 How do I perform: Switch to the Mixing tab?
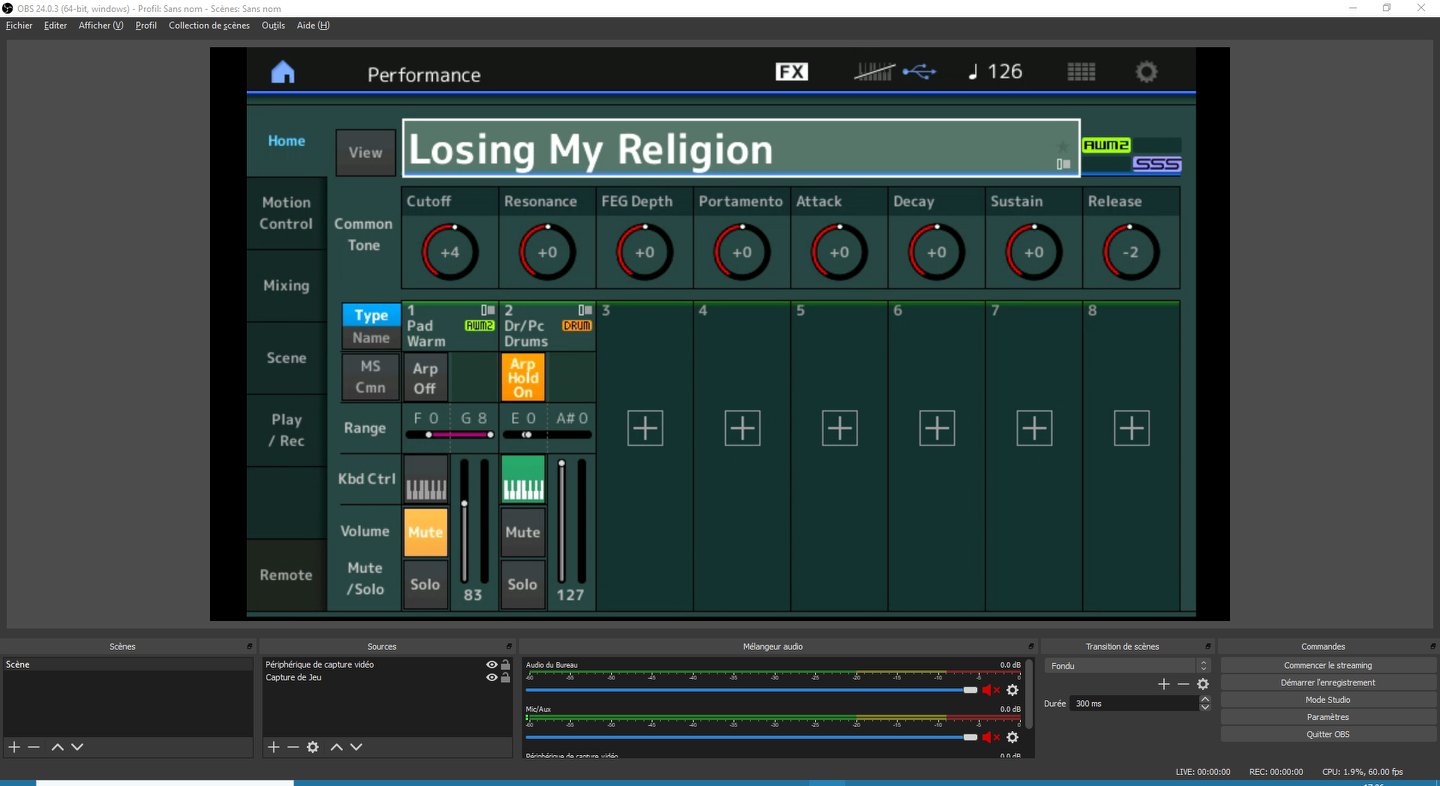pyautogui.click(x=286, y=286)
